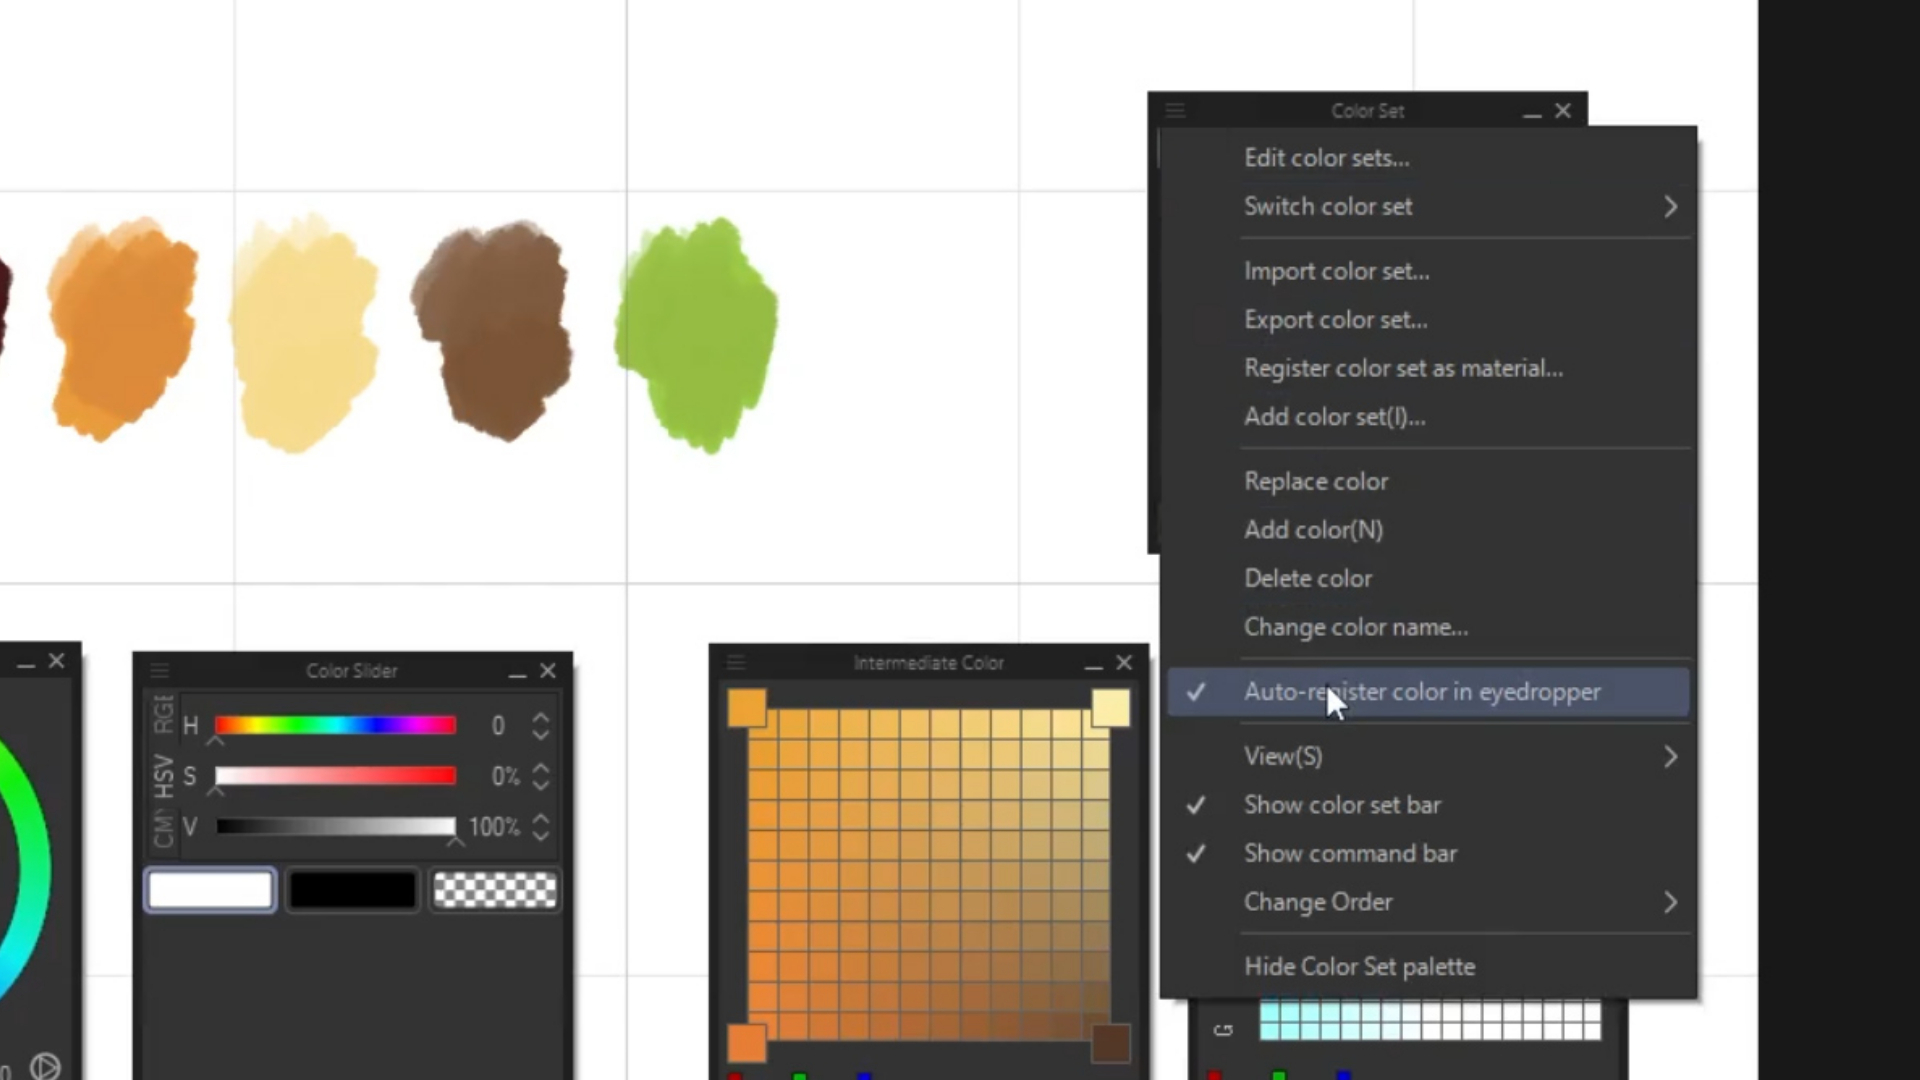Choose Hide Color Set palette
This screenshot has width=1920, height=1080.
1428,967
